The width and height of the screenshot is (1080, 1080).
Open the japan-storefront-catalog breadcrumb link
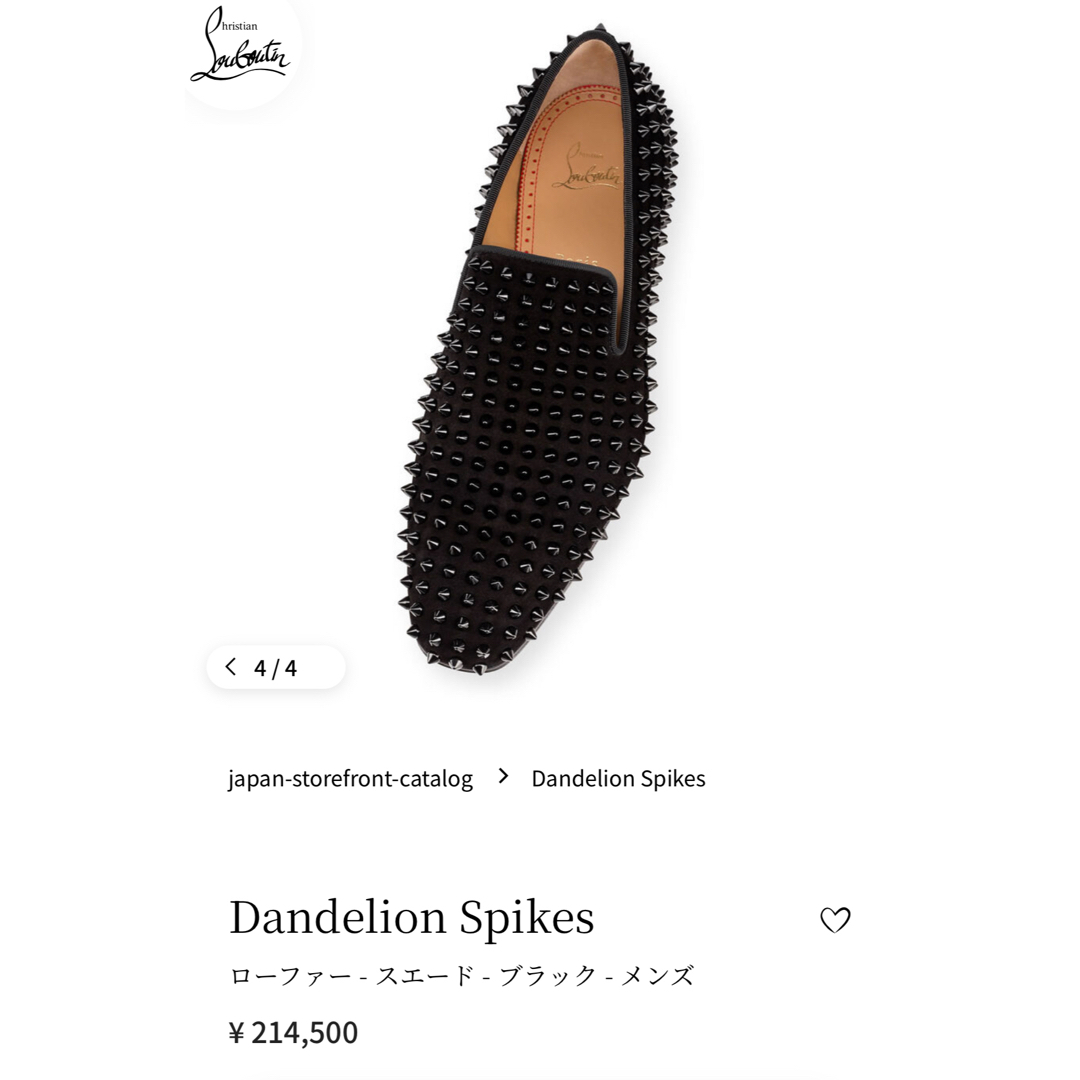point(351,778)
